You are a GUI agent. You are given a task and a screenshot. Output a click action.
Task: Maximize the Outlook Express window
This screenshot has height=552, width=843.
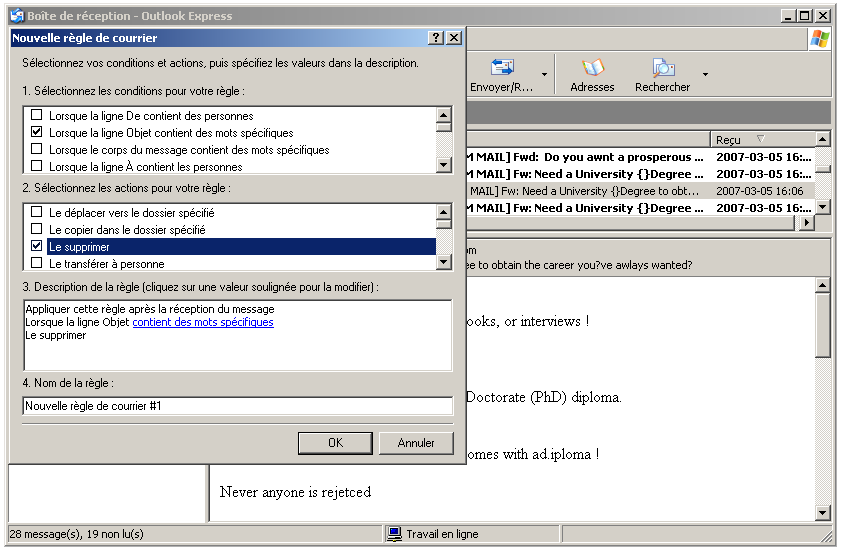pyautogui.click(x=805, y=16)
